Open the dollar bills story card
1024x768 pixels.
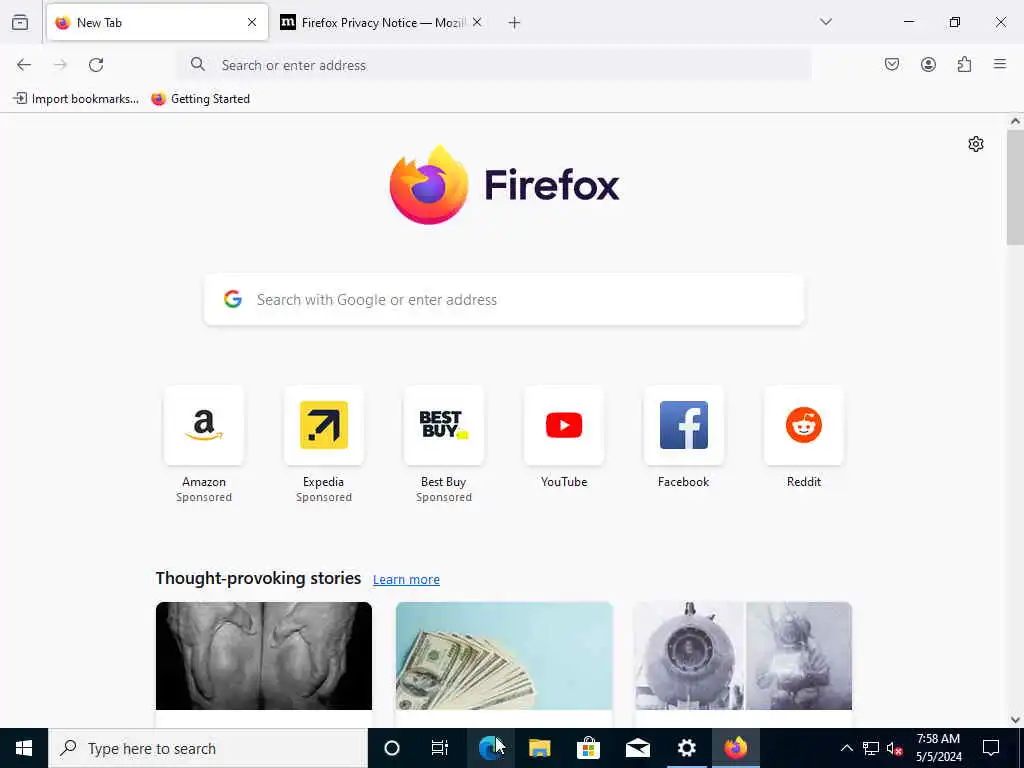(504, 664)
